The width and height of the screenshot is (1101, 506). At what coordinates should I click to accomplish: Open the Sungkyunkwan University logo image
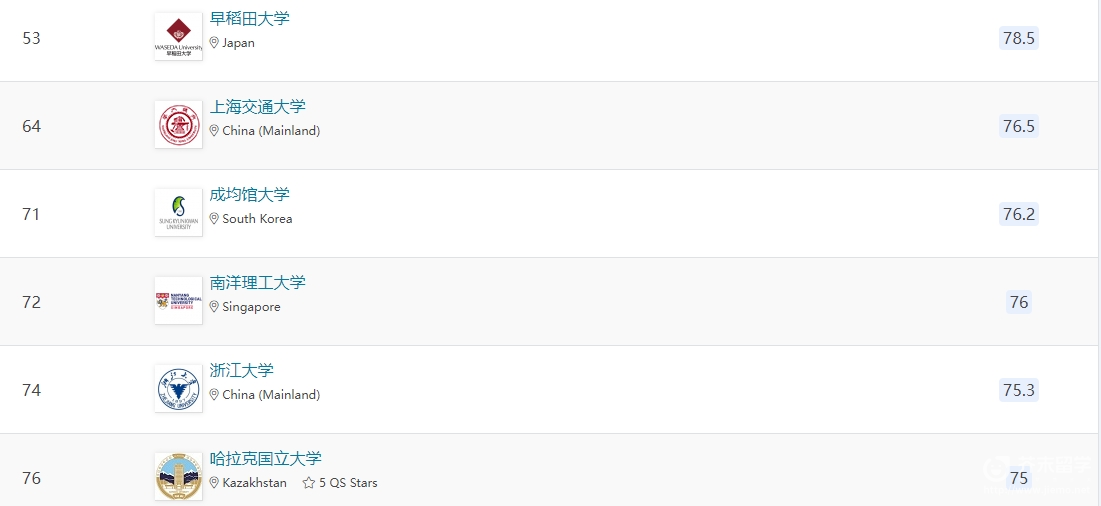coord(178,213)
